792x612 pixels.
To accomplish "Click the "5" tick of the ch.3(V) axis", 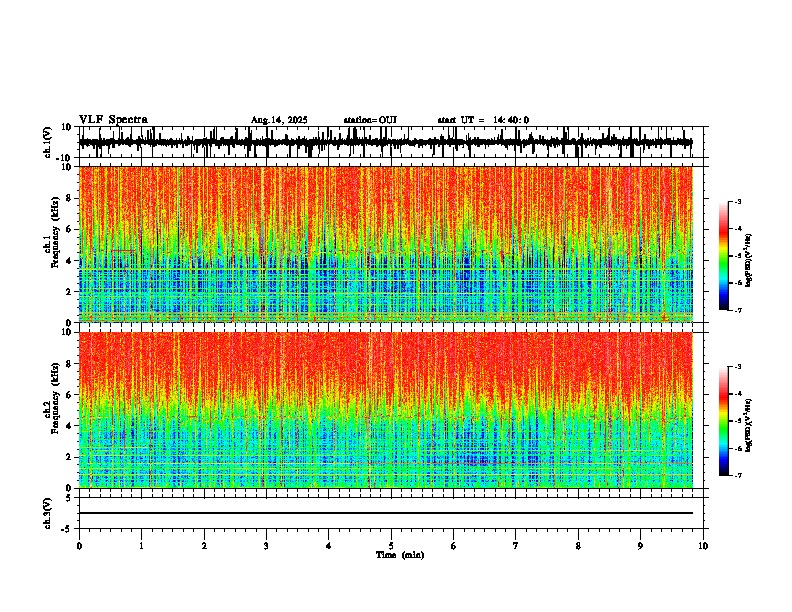I will [x=69, y=498].
